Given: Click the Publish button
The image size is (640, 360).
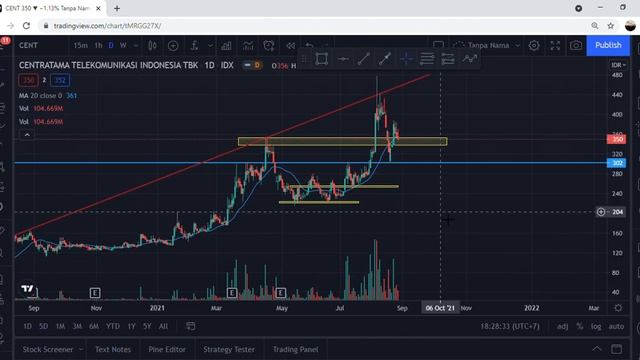Looking at the screenshot, I should point(608,45).
